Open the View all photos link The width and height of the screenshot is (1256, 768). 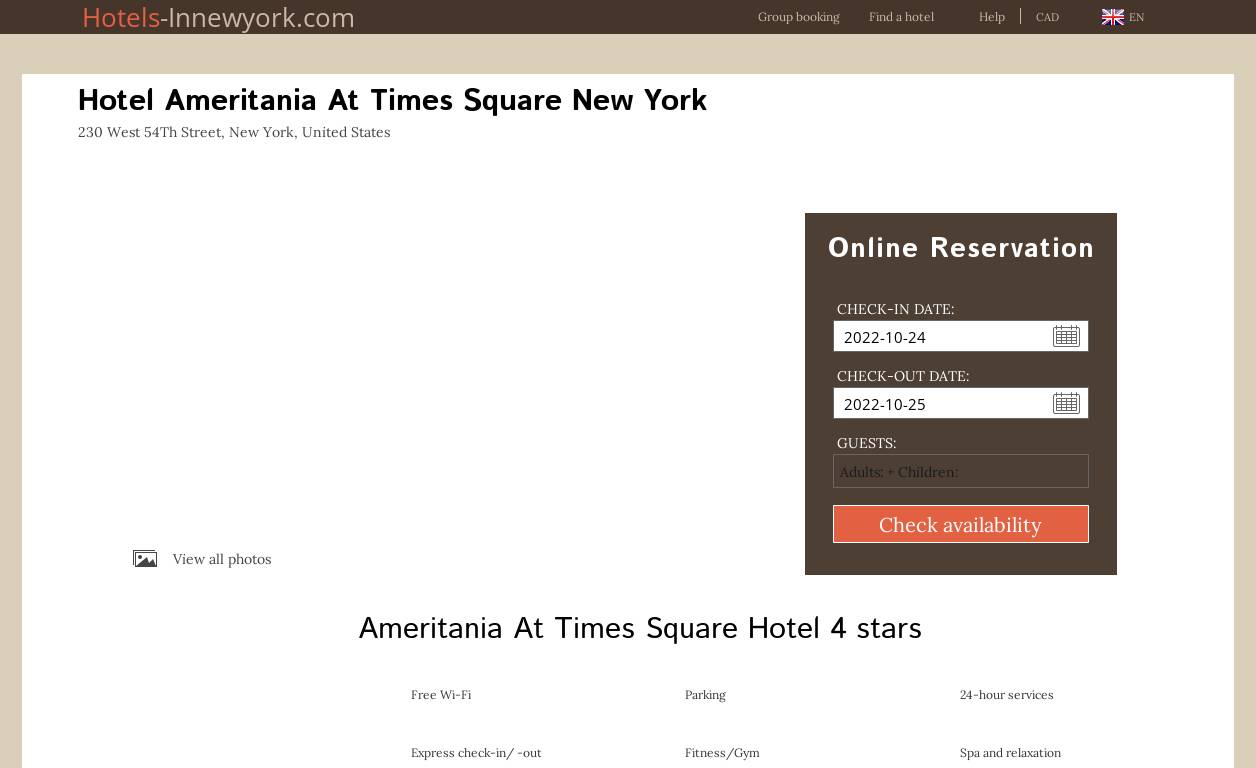coord(221,559)
